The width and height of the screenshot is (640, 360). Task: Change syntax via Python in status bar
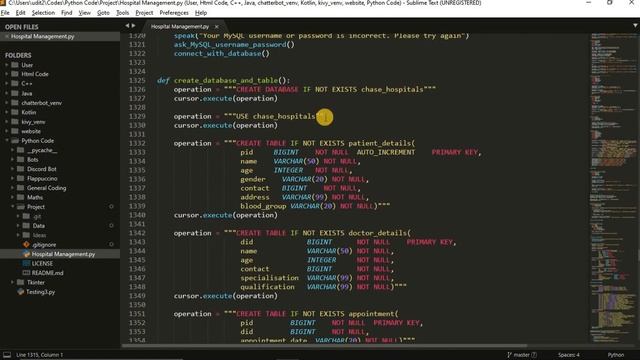(616, 355)
